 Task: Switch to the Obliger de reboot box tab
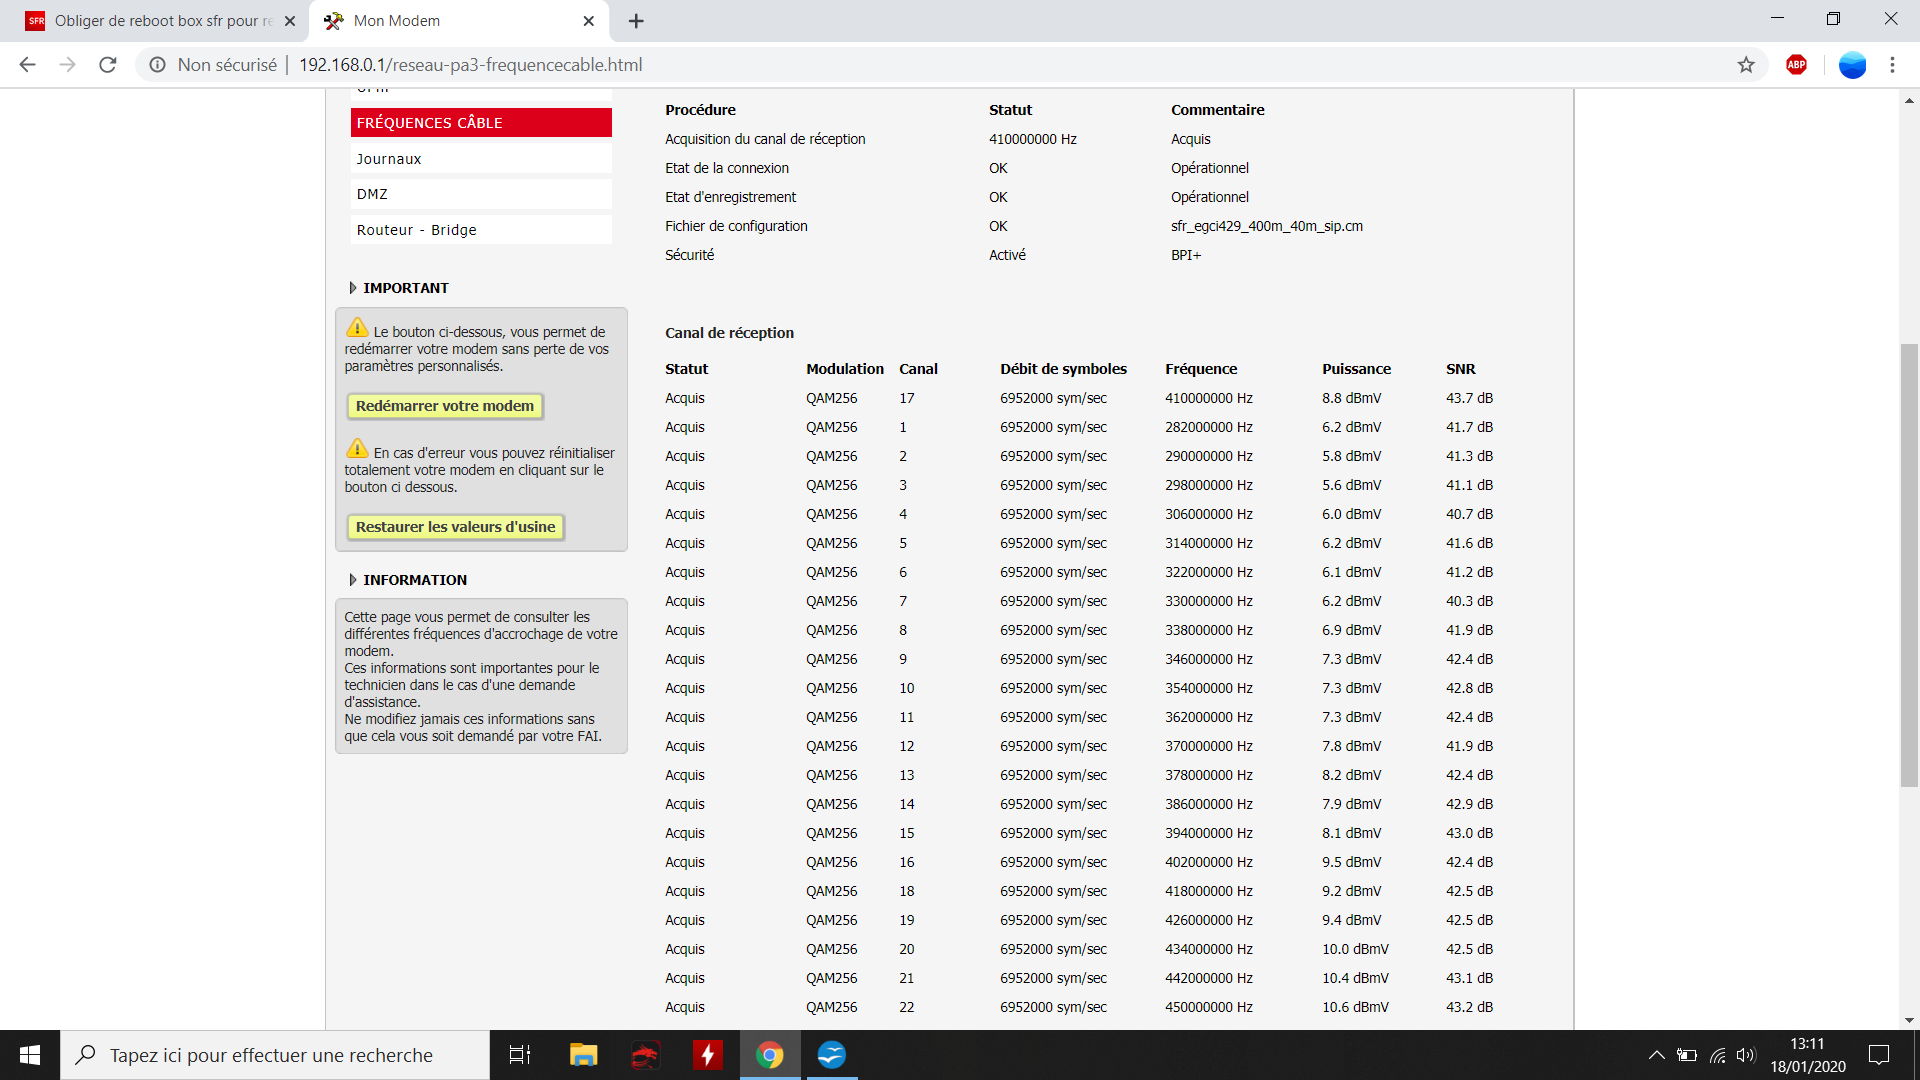[160, 21]
